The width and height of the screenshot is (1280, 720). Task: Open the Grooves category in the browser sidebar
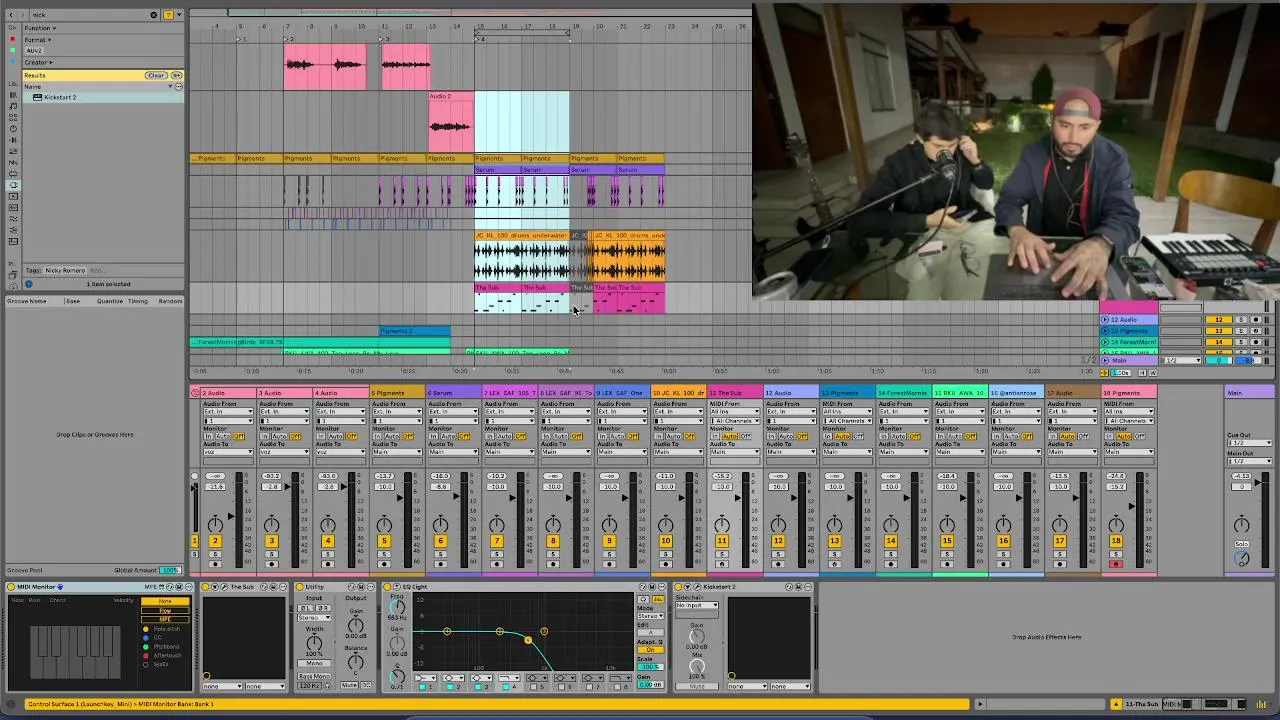(x=13, y=218)
